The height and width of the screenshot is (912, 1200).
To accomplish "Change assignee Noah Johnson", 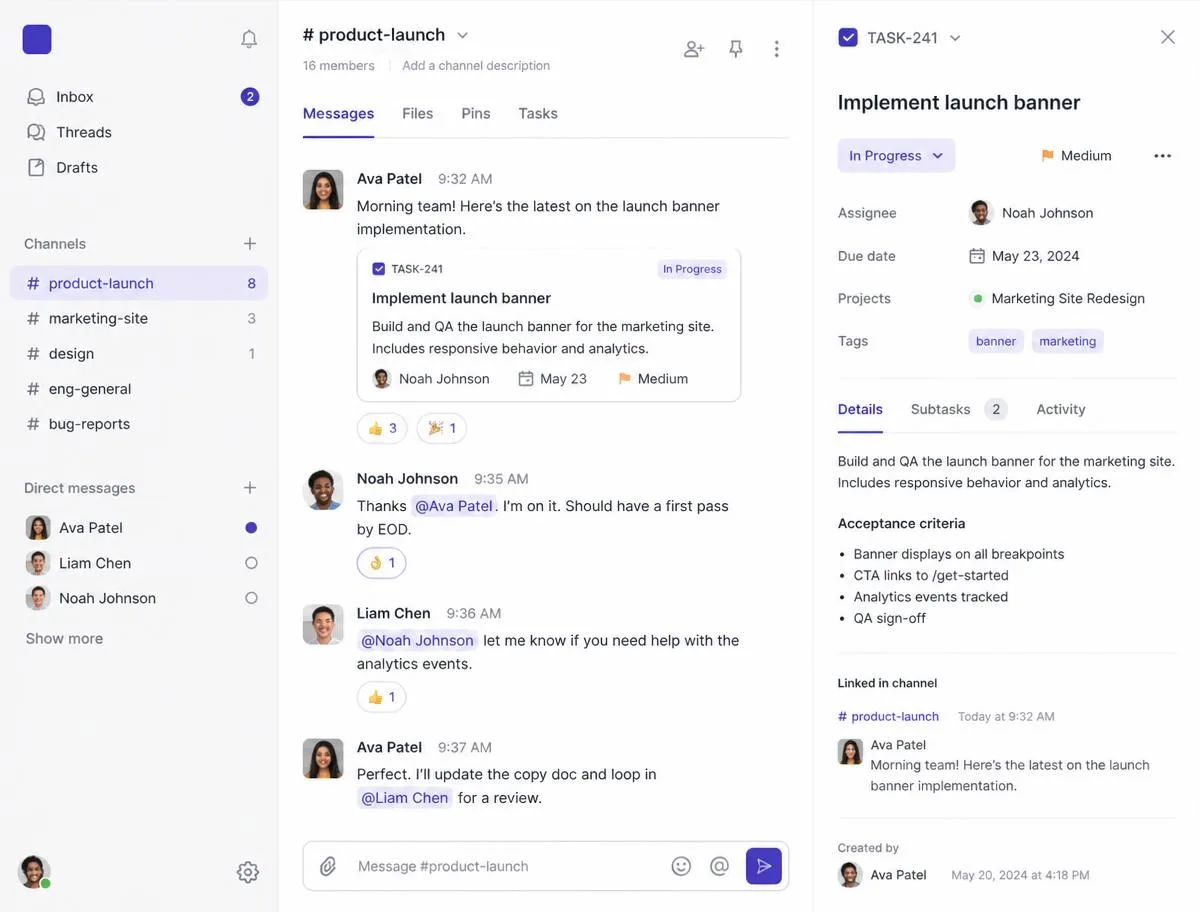I will click(x=1031, y=213).
